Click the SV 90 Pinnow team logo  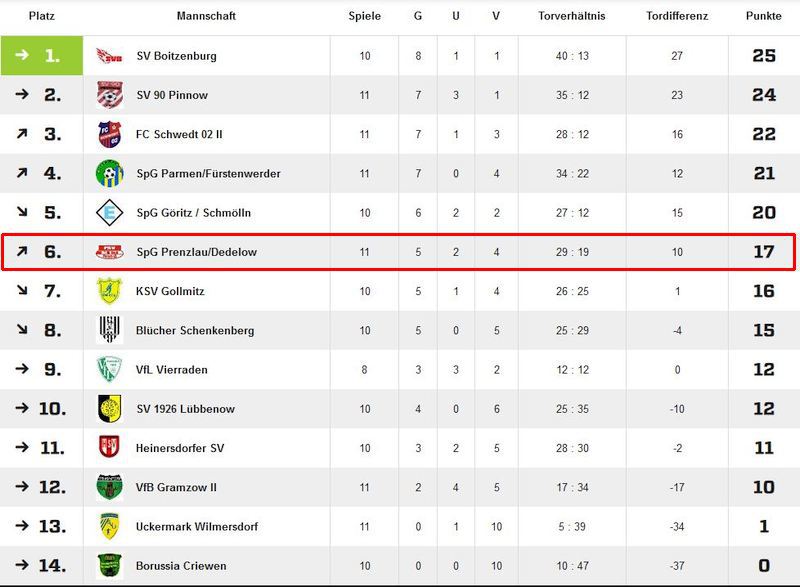tap(108, 95)
